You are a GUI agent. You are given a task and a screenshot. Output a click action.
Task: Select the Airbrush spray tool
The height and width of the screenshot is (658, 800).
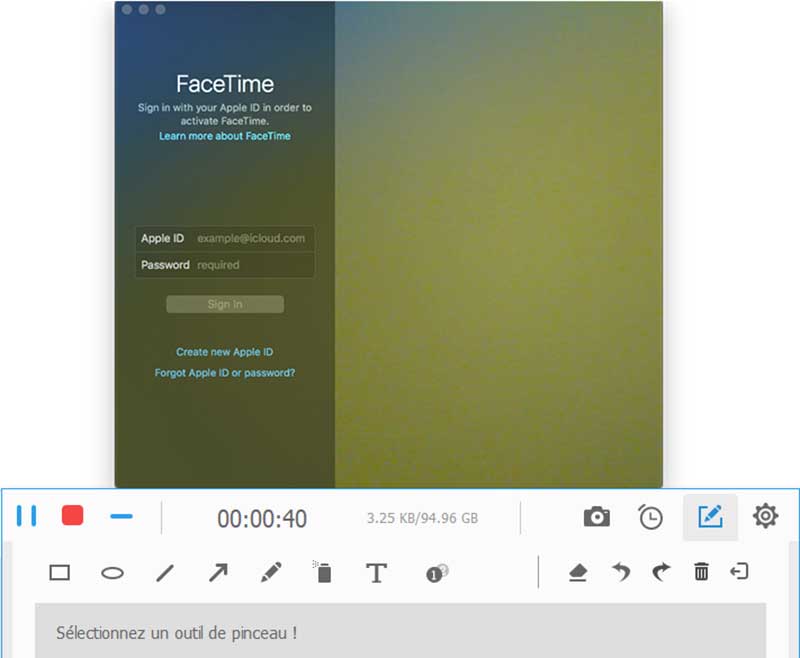(x=324, y=573)
